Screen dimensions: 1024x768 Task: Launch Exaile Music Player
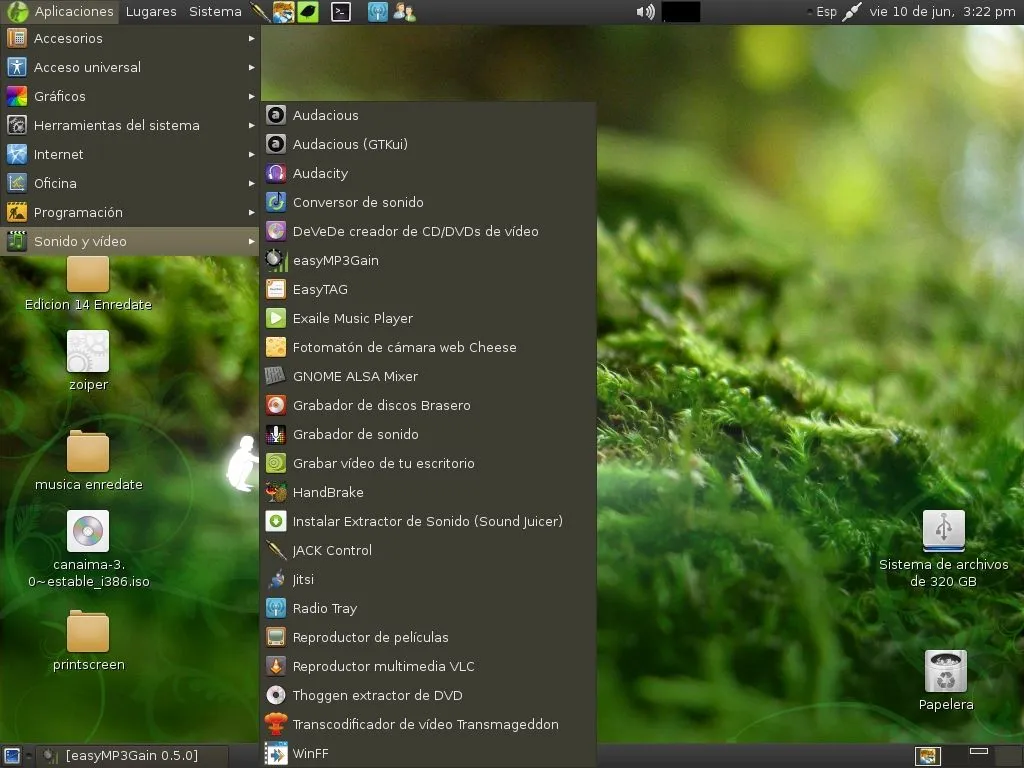352,318
